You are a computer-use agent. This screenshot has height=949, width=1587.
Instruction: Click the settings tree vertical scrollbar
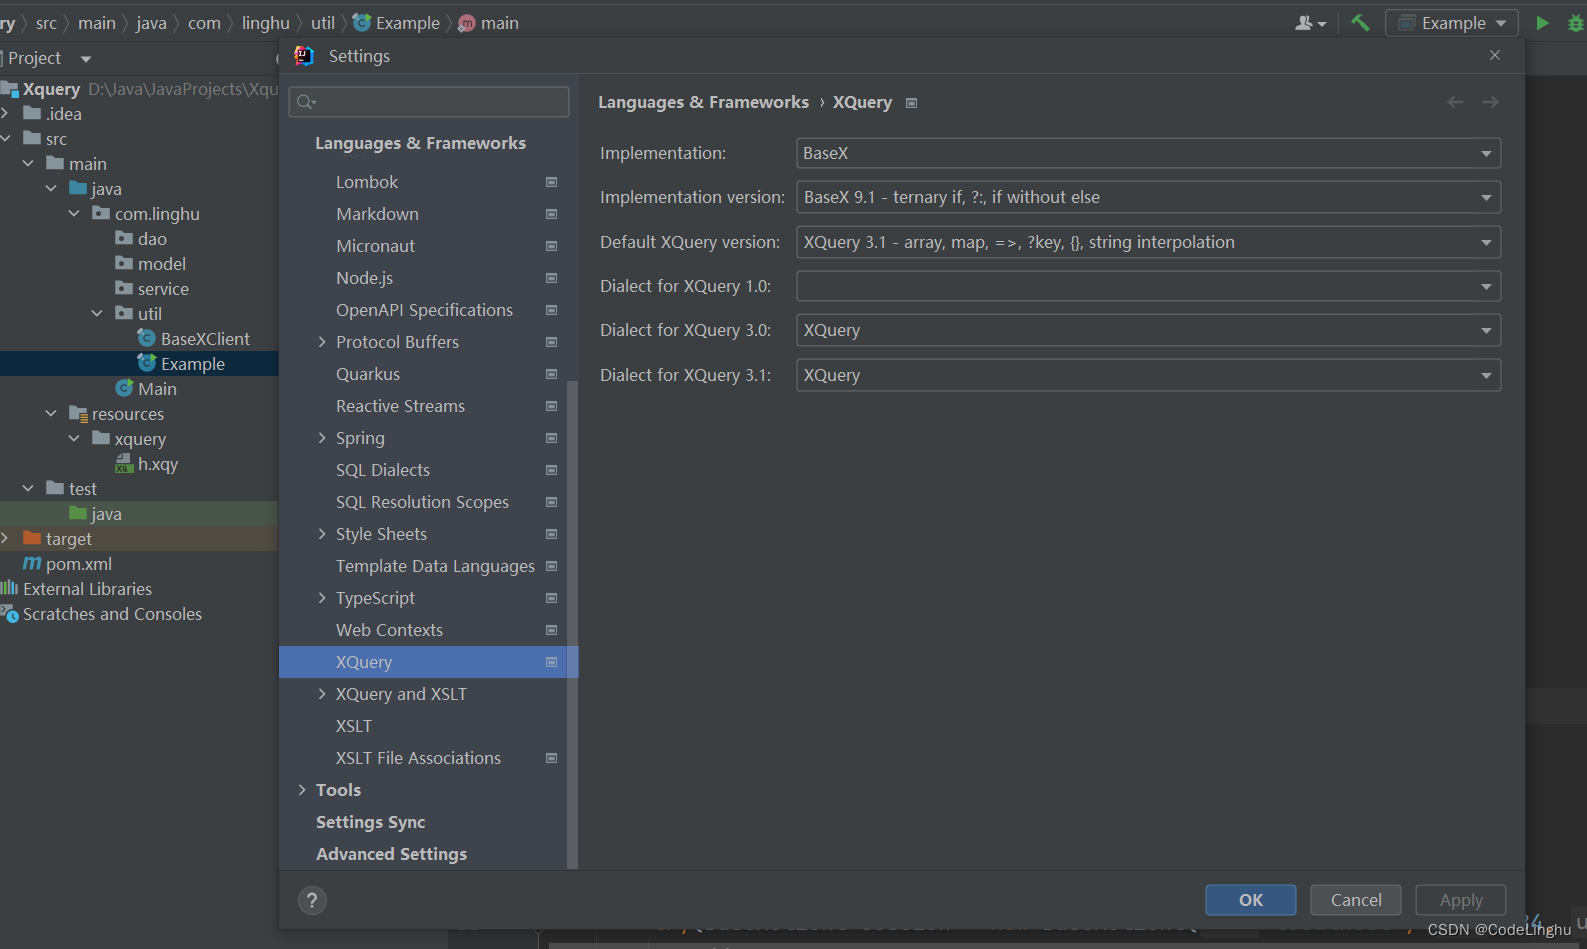573,624
